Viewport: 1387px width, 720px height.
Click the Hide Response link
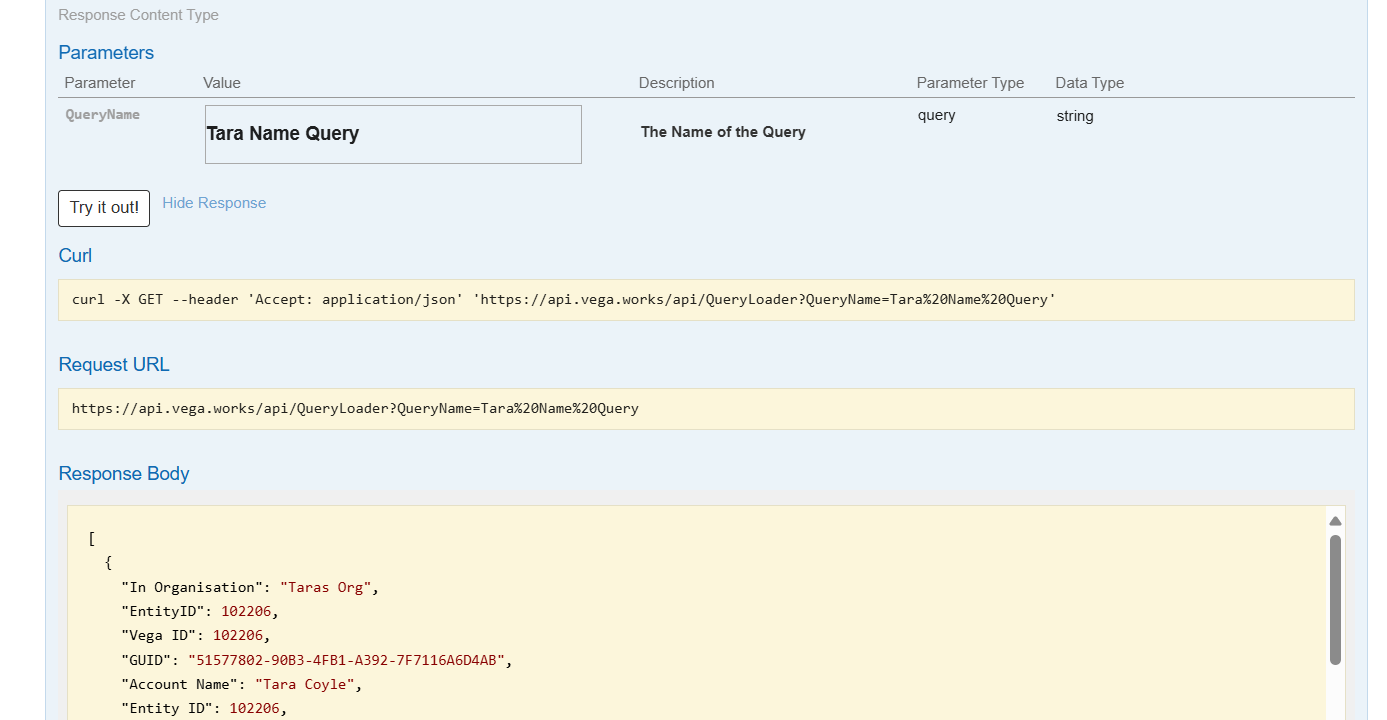[214, 203]
